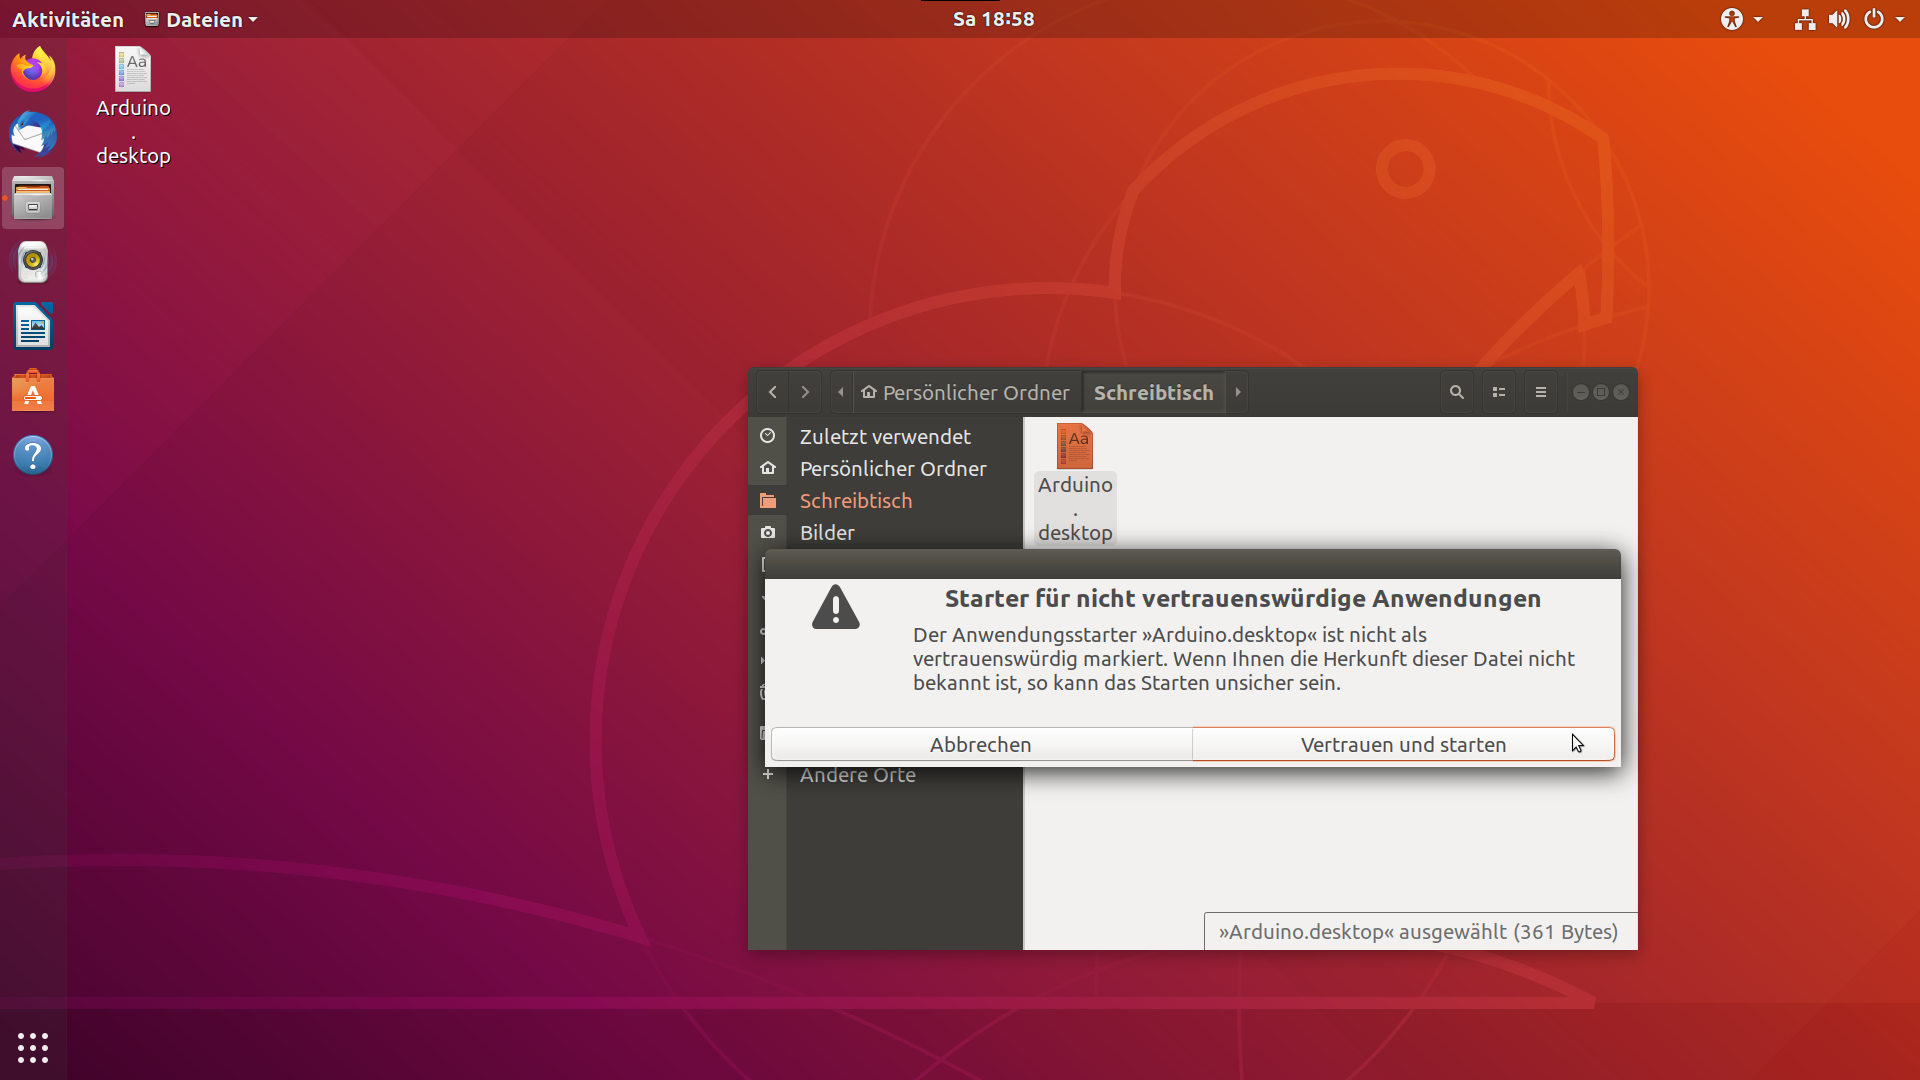
Task: Open the hamburger menu in Files
Action: coord(1541,392)
